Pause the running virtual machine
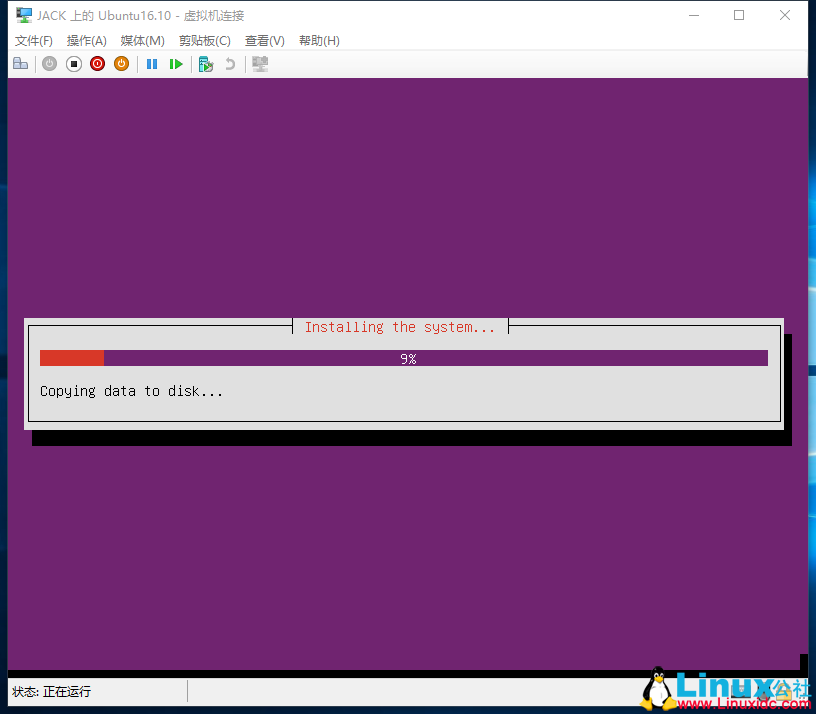Screen dimensions: 816x714 tap(151, 63)
